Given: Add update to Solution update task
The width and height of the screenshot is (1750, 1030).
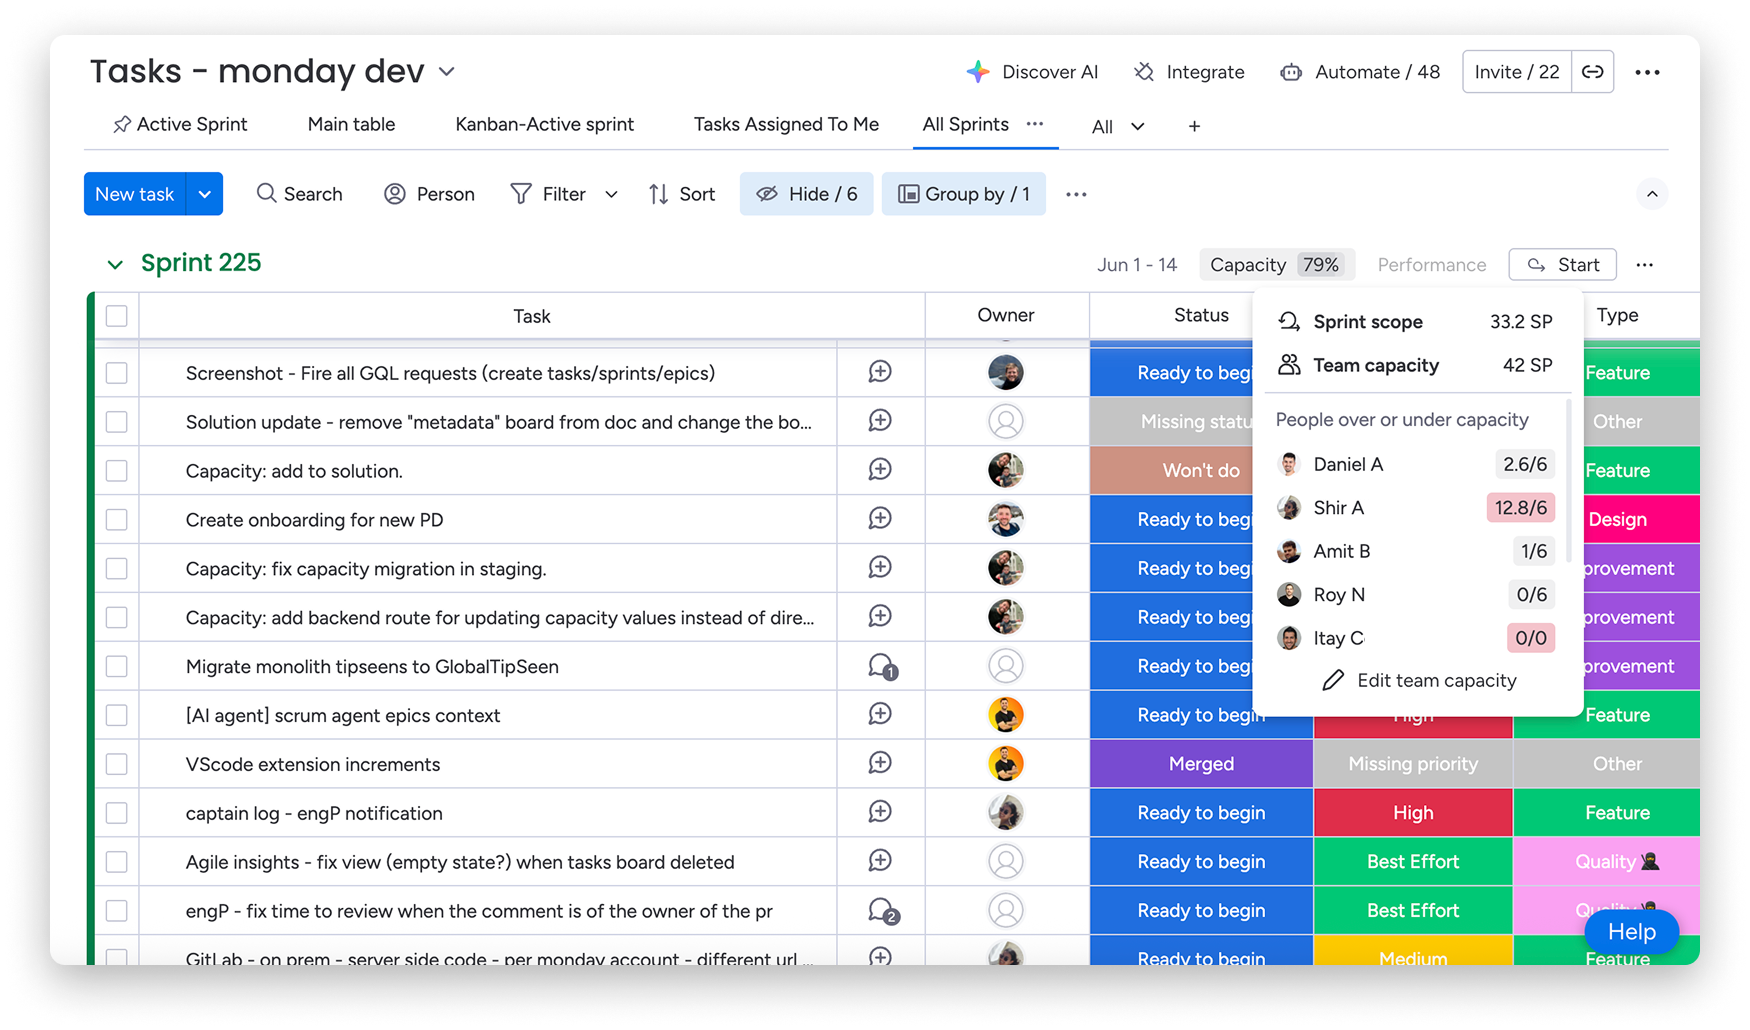Looking at the screenshot, I should pyautogui.click(x=880, y=421).
